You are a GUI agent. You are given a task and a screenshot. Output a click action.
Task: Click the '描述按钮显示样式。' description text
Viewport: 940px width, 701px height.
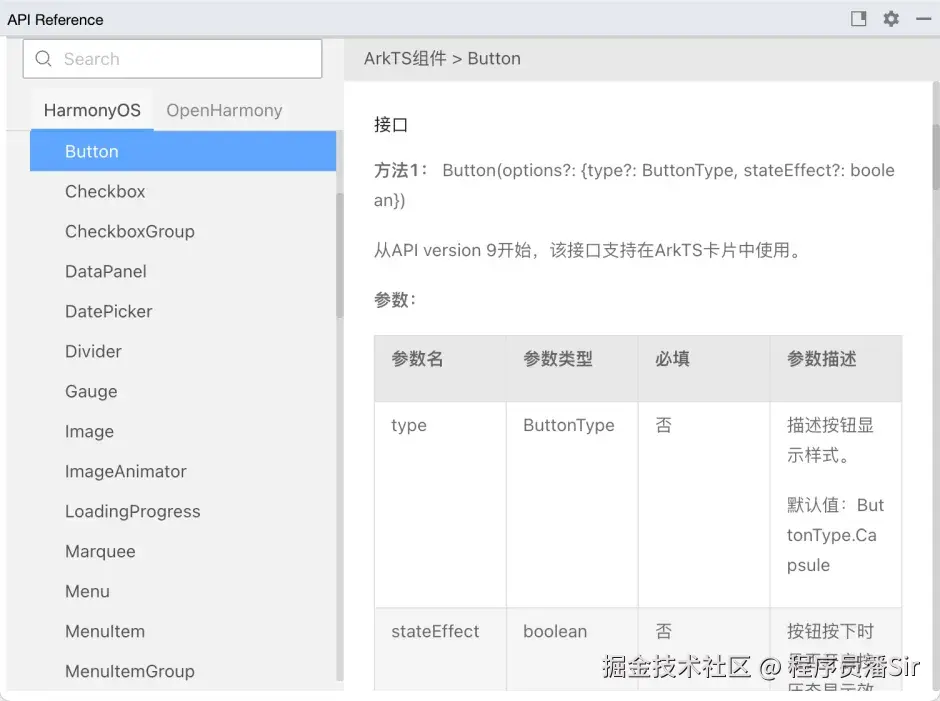coord(830,440)
